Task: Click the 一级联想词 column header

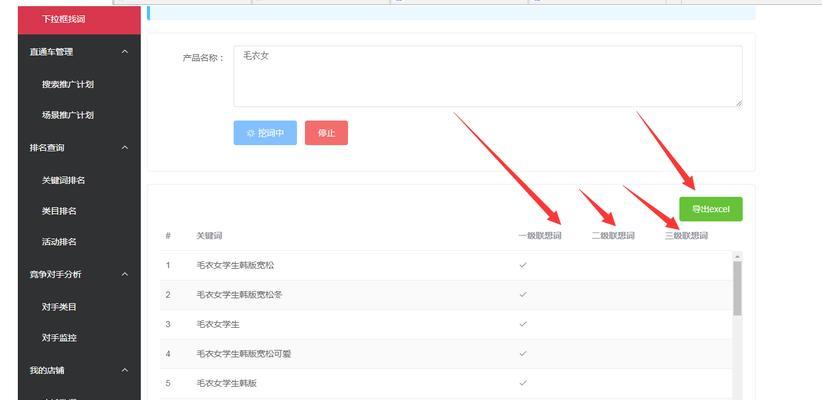Action: 540,236
